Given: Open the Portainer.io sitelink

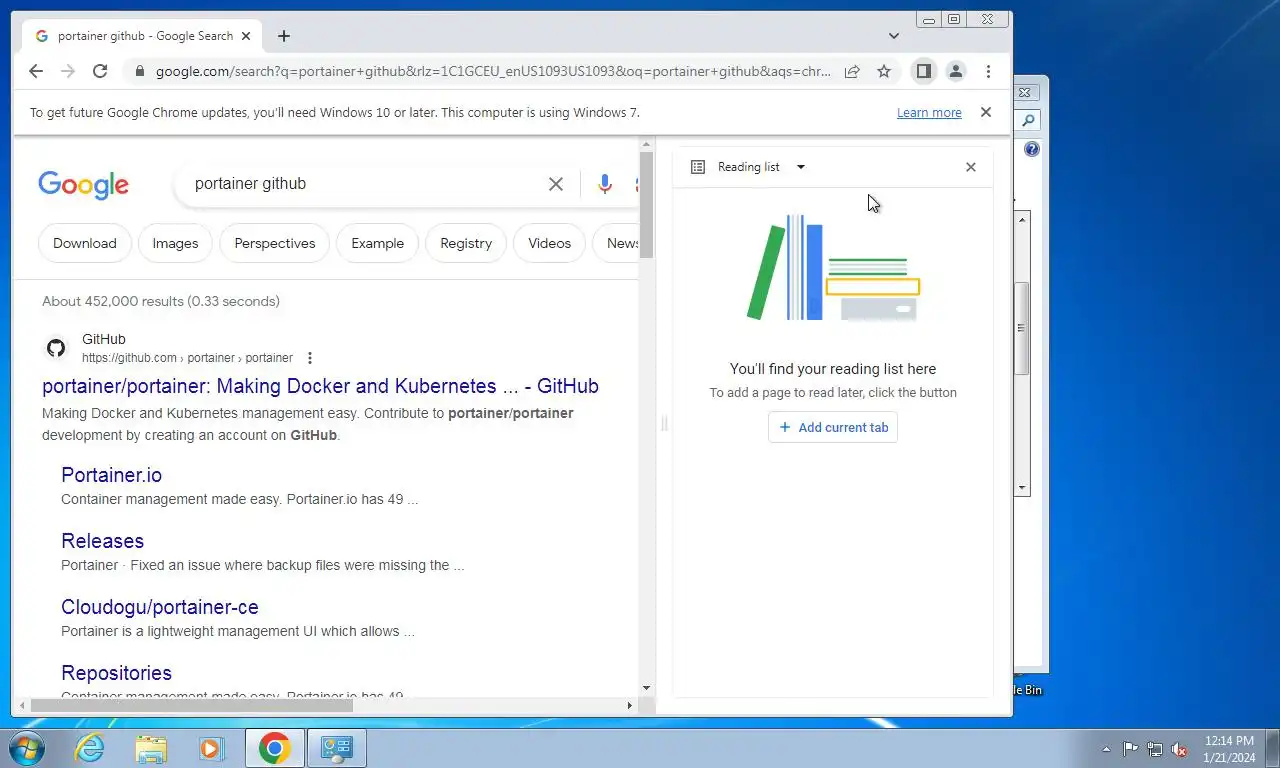Looking at the screenshot, I should (x=111, y=475).
